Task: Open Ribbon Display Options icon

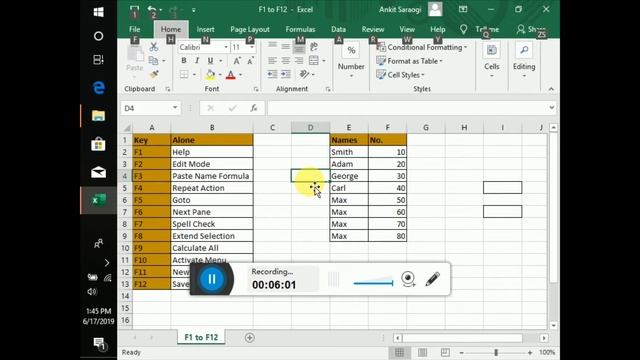Action: pyautogui.click(x=463, y=9)
